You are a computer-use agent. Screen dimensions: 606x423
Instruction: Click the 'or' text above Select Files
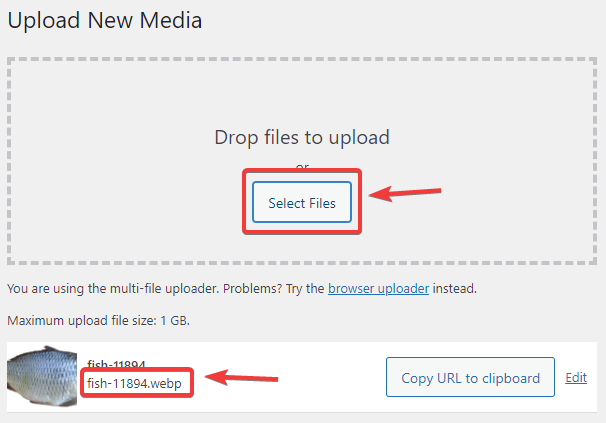[x=302, y=167]
